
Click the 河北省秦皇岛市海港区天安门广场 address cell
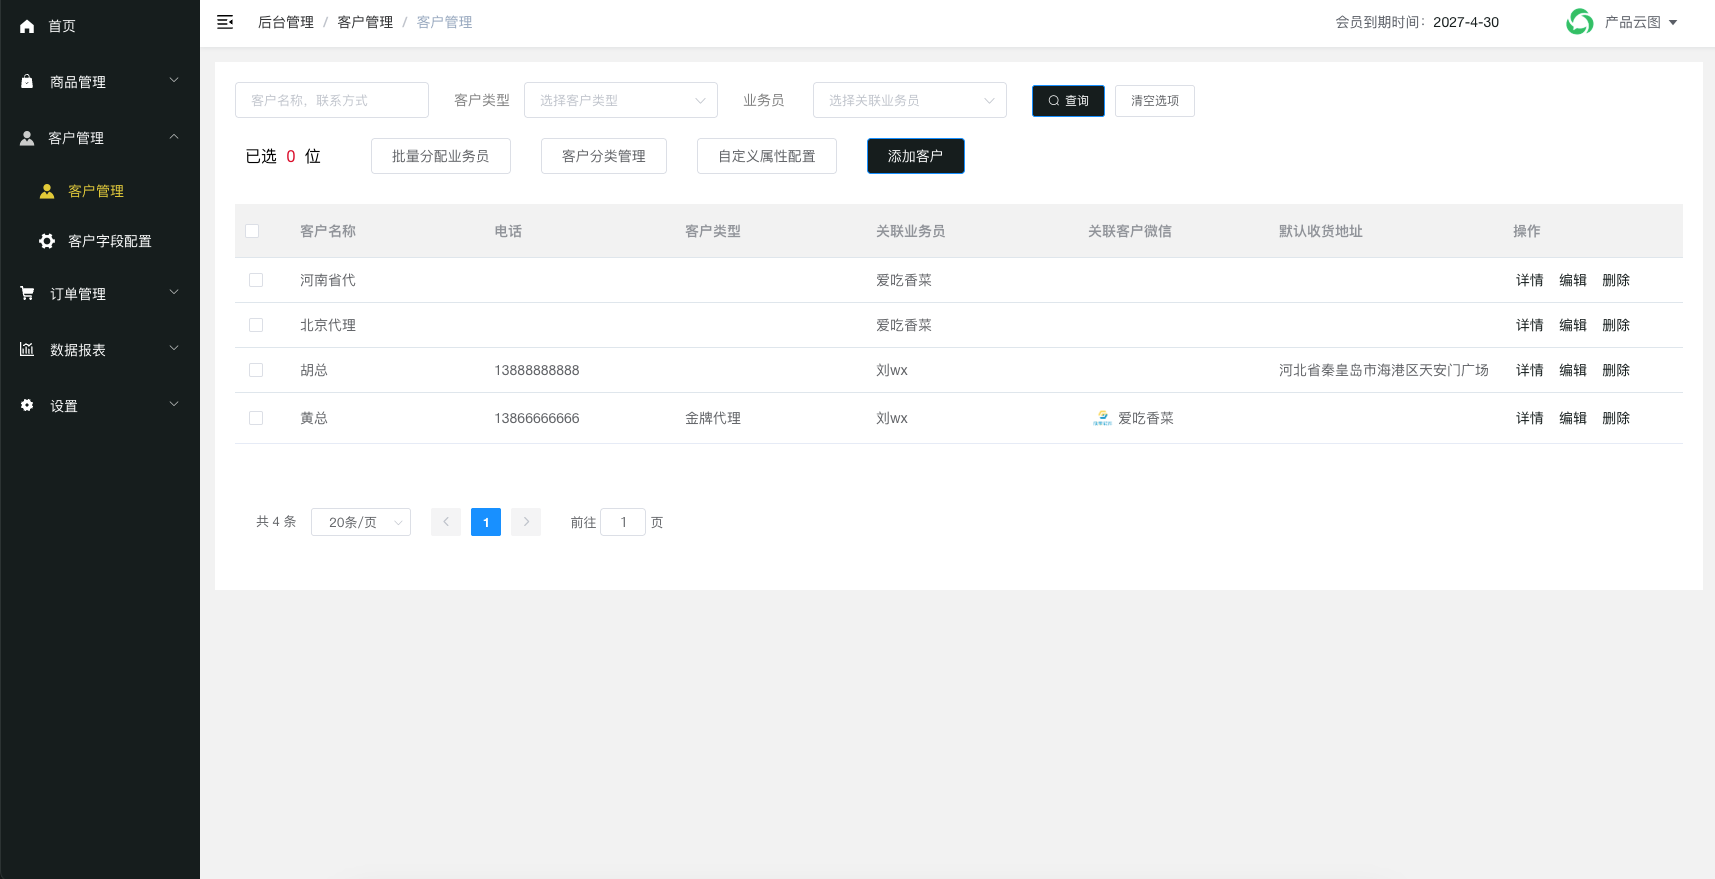click(x=1384, y=370)
